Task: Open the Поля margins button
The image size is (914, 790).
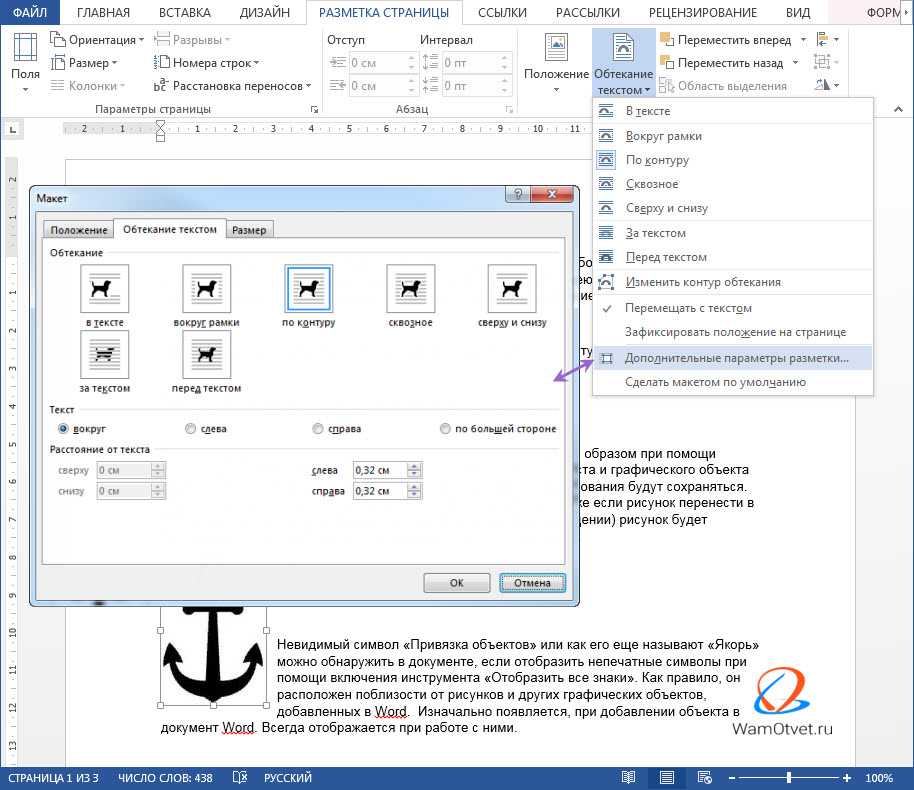Action: coord(25,63)
